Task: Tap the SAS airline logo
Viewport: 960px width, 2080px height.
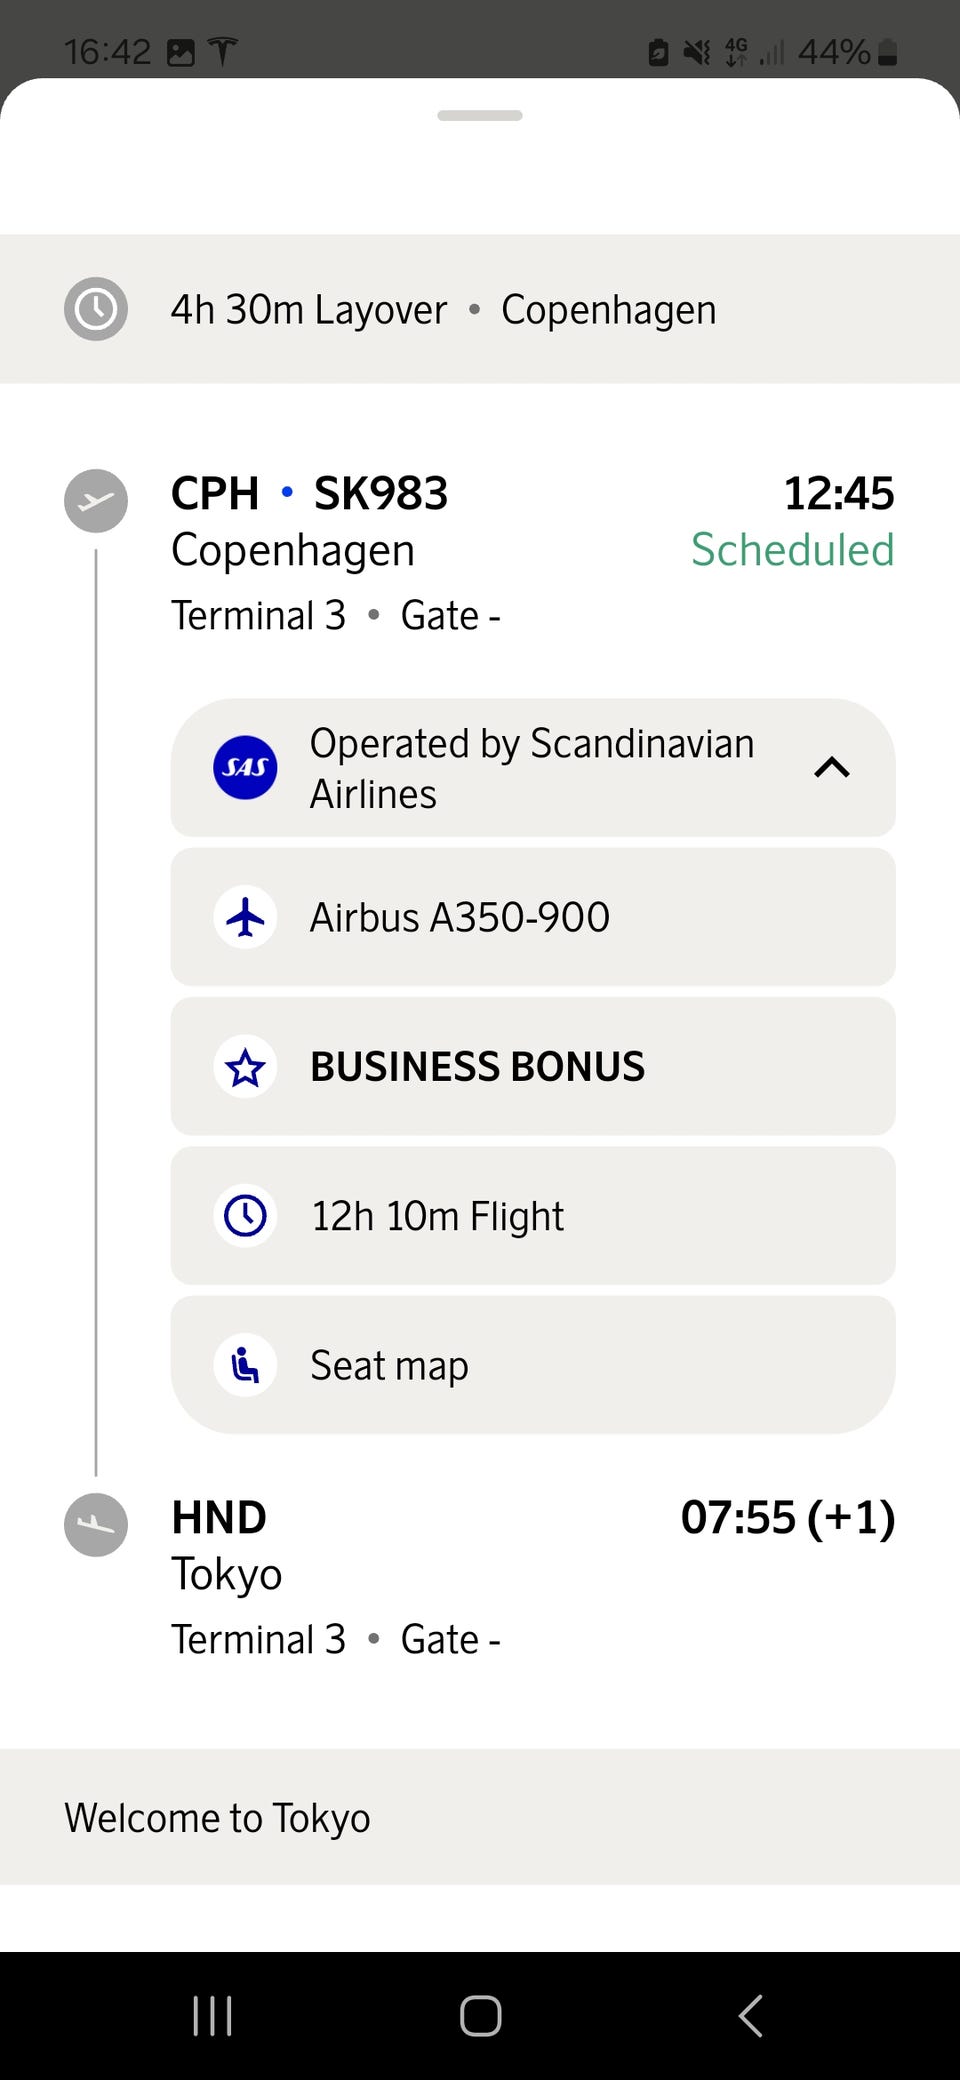Action: click(245, 768)
